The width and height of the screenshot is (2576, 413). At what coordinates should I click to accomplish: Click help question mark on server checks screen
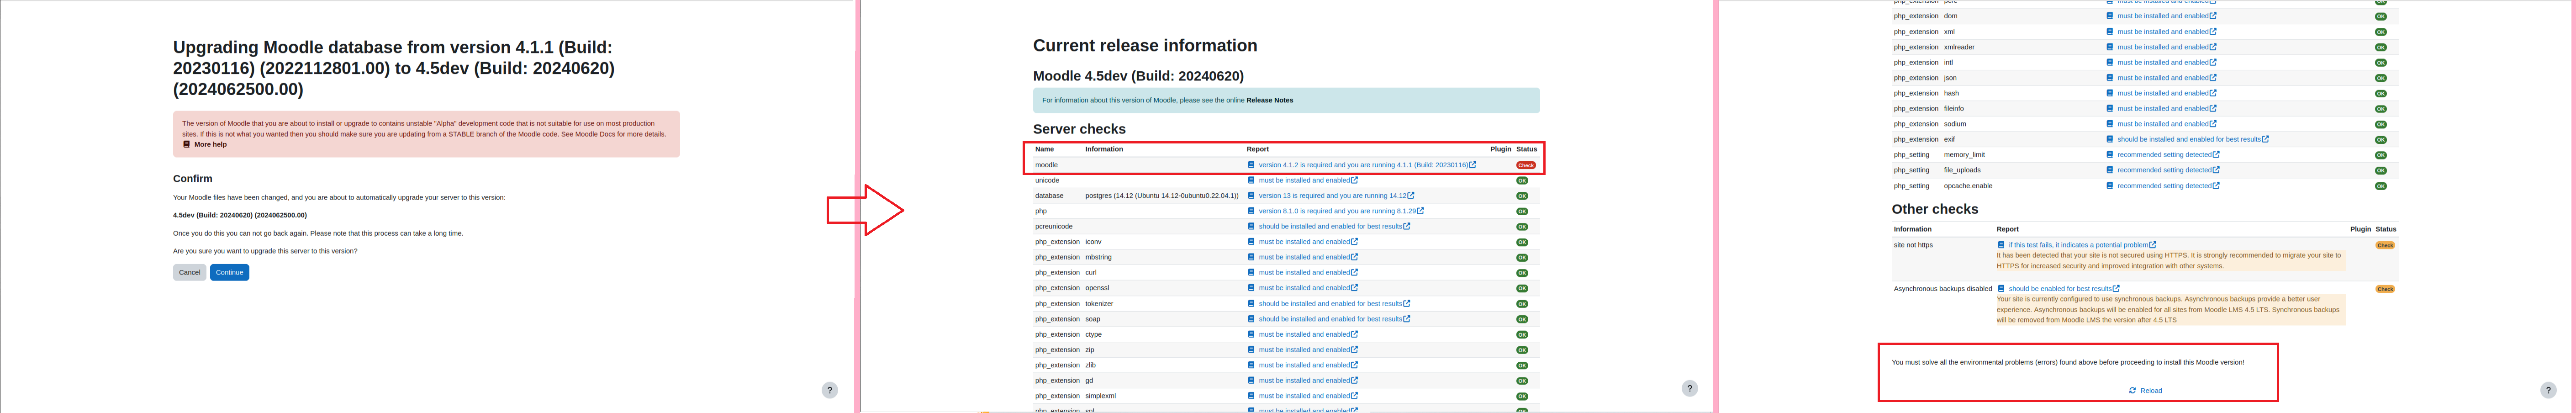pos(1690,388)
